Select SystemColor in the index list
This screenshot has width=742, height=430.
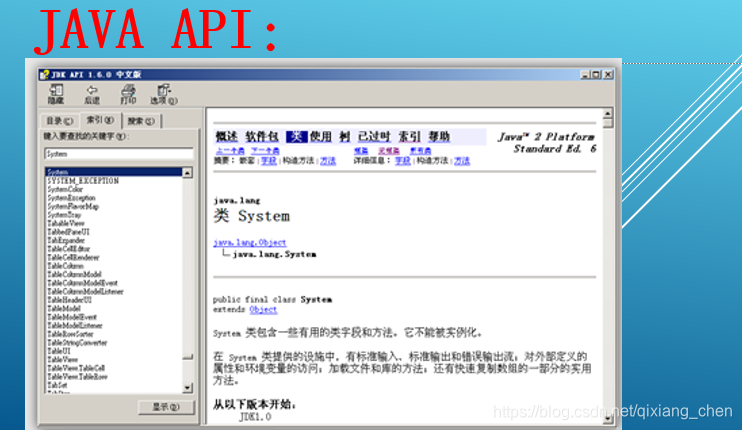(65, 189)
